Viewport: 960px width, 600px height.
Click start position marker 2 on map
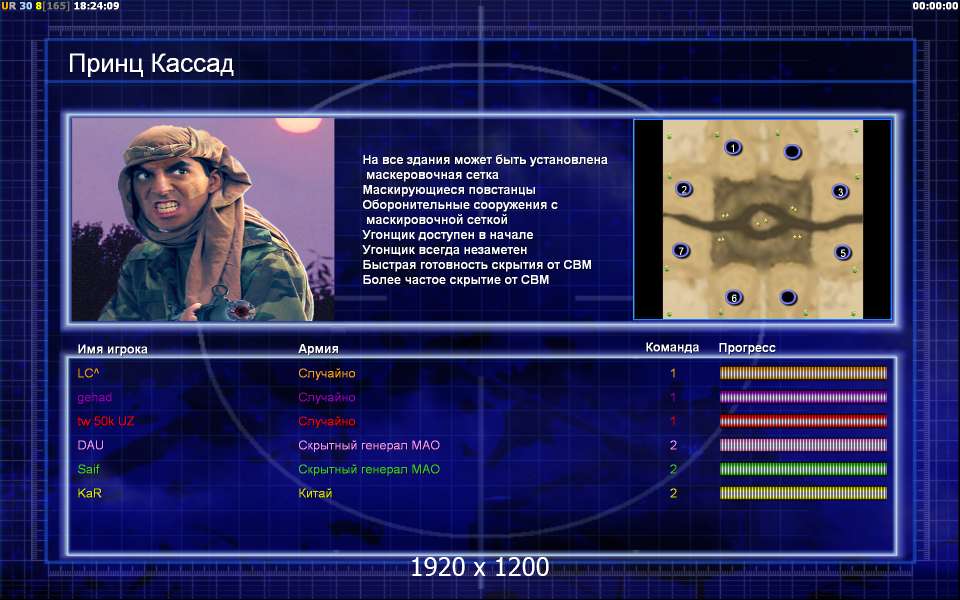pos(684,189)
